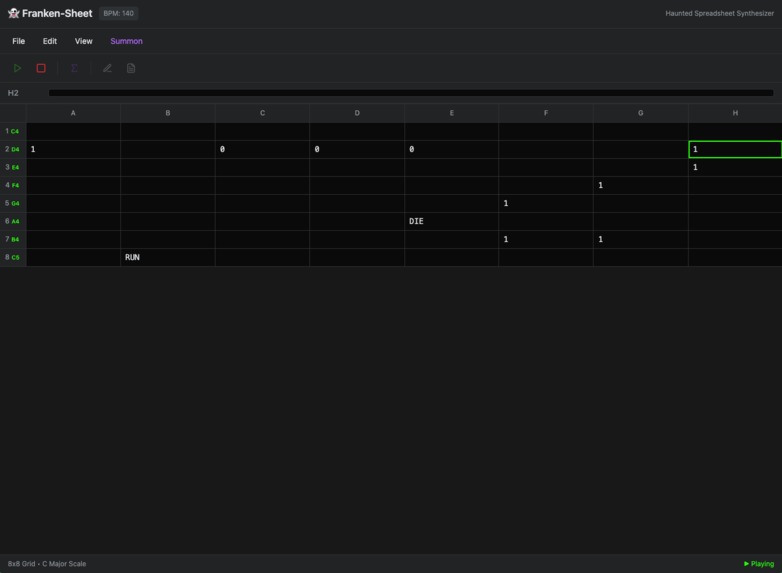Screen dimensions: 782x573
Task: Select cell D2 containing 0
Action: pos(357,150)
